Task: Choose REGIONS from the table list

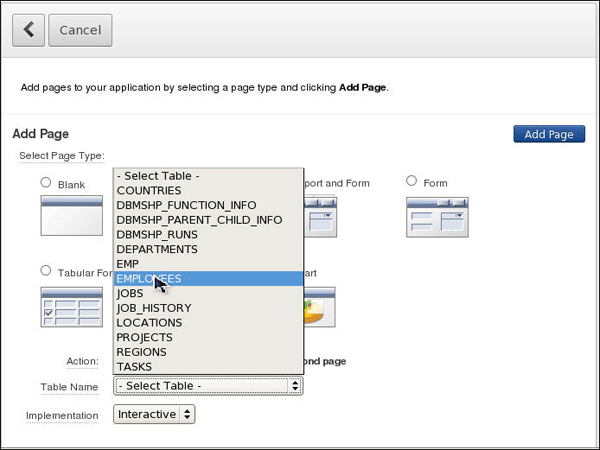Action: click(209, 352)
